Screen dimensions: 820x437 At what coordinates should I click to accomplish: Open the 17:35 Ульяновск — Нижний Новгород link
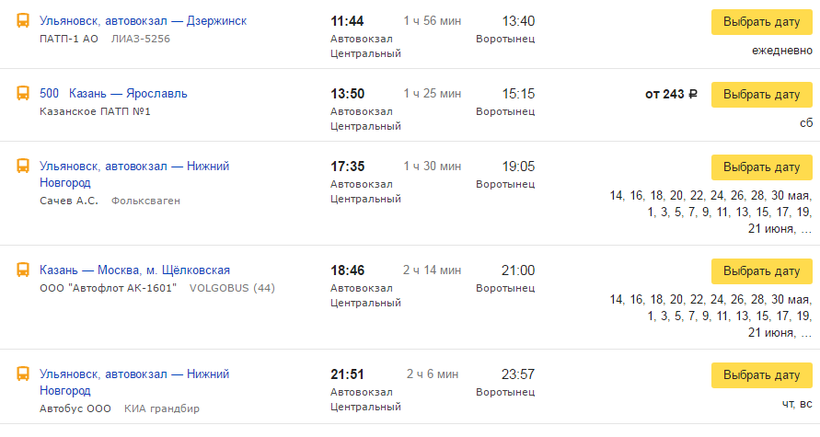click(x=134, y=174)
